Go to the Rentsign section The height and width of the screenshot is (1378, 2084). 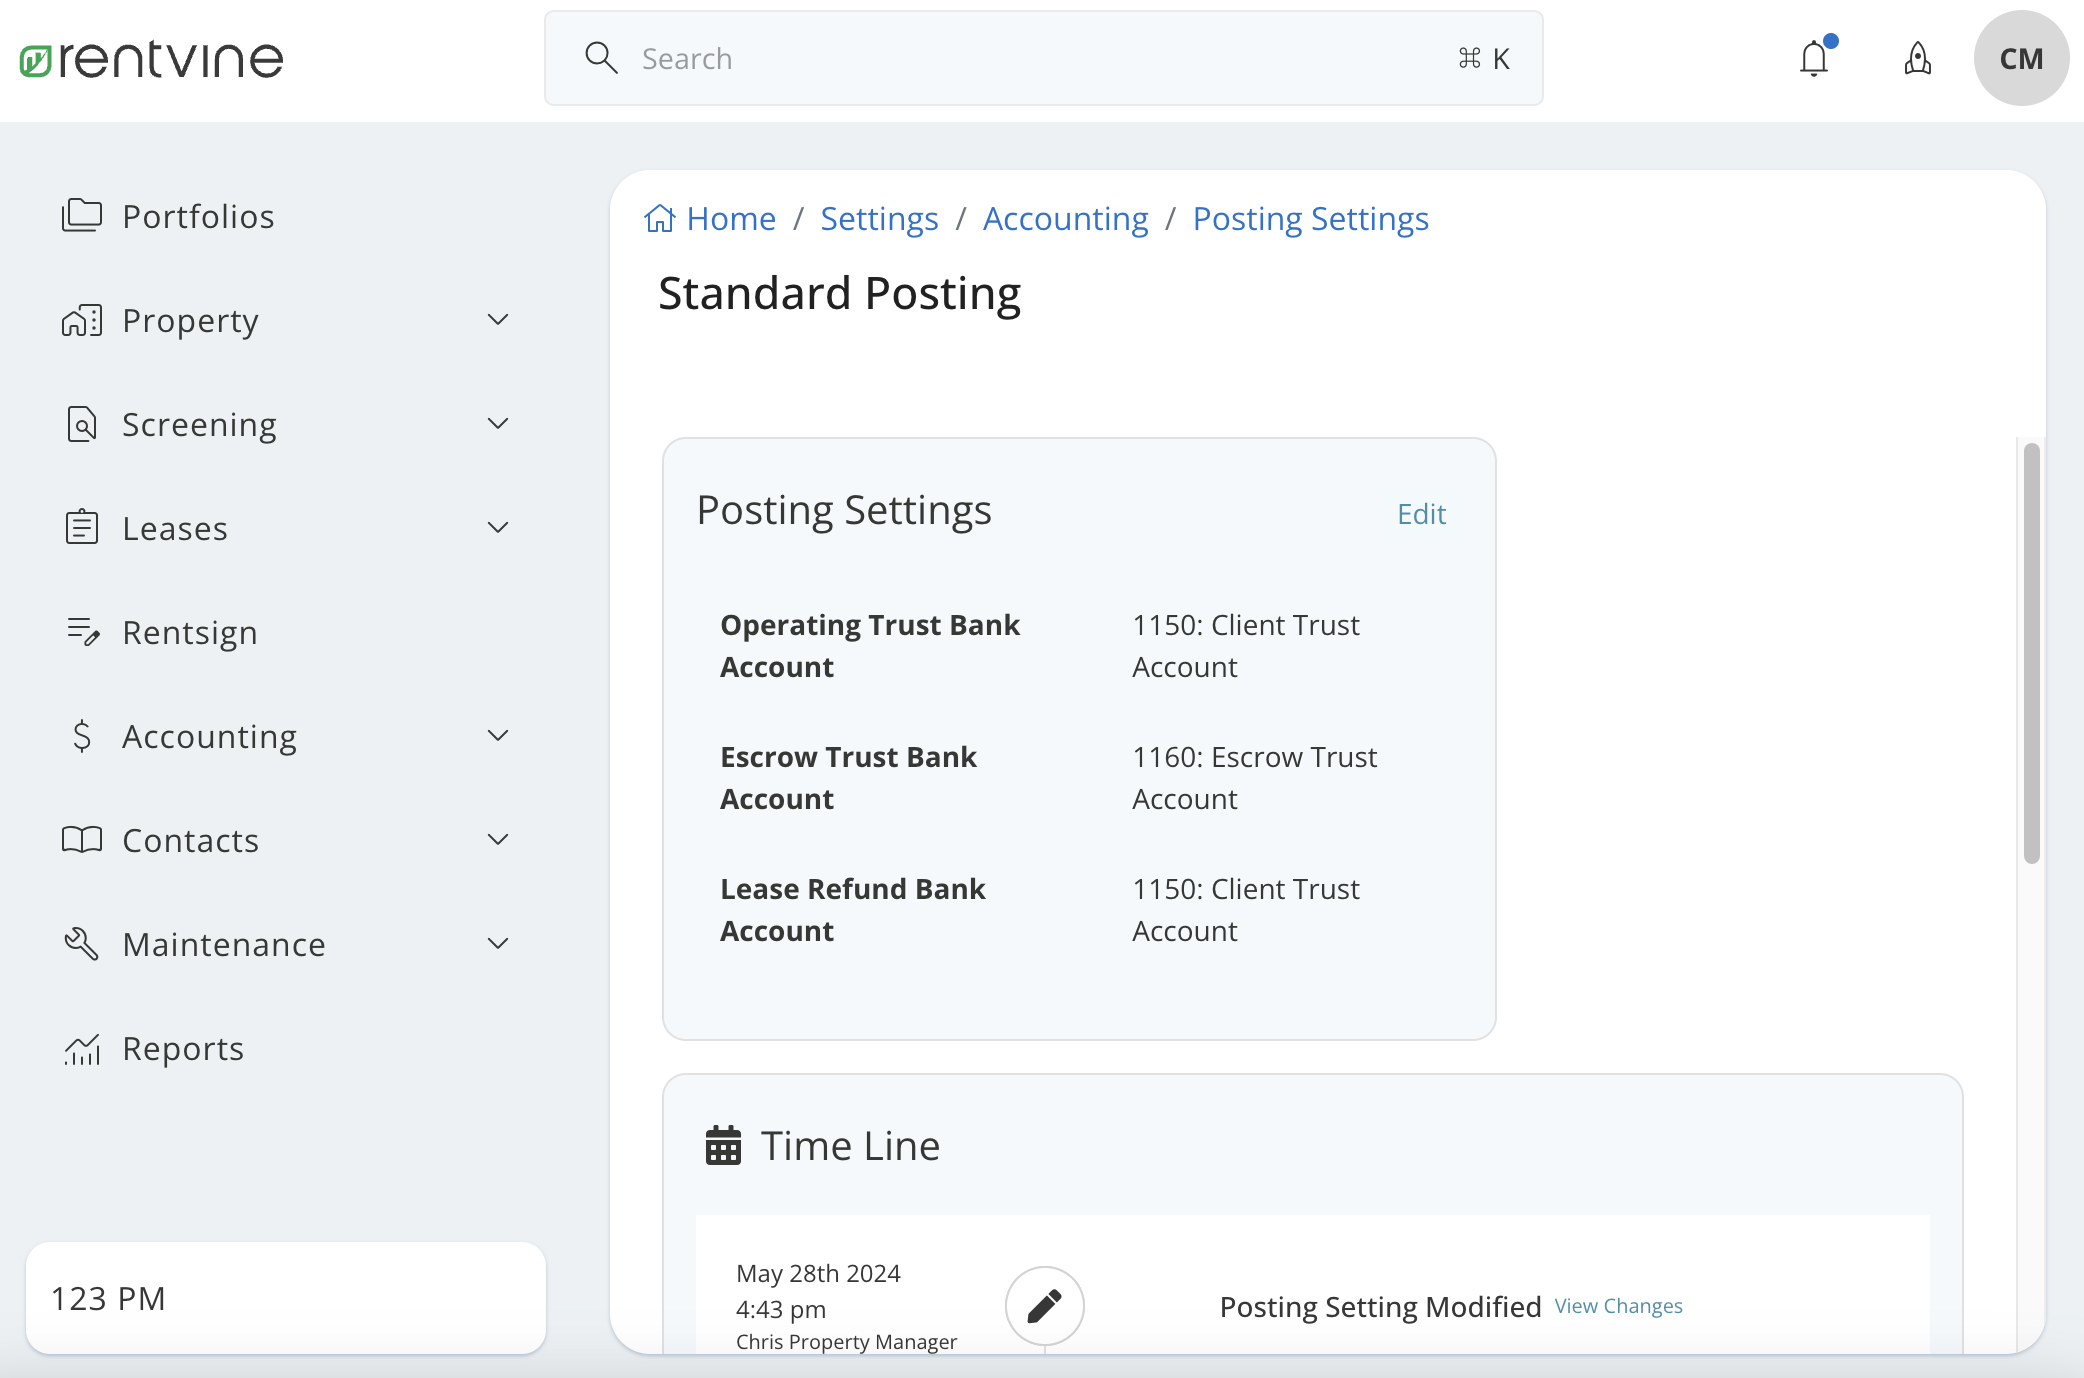coord(190,632)
